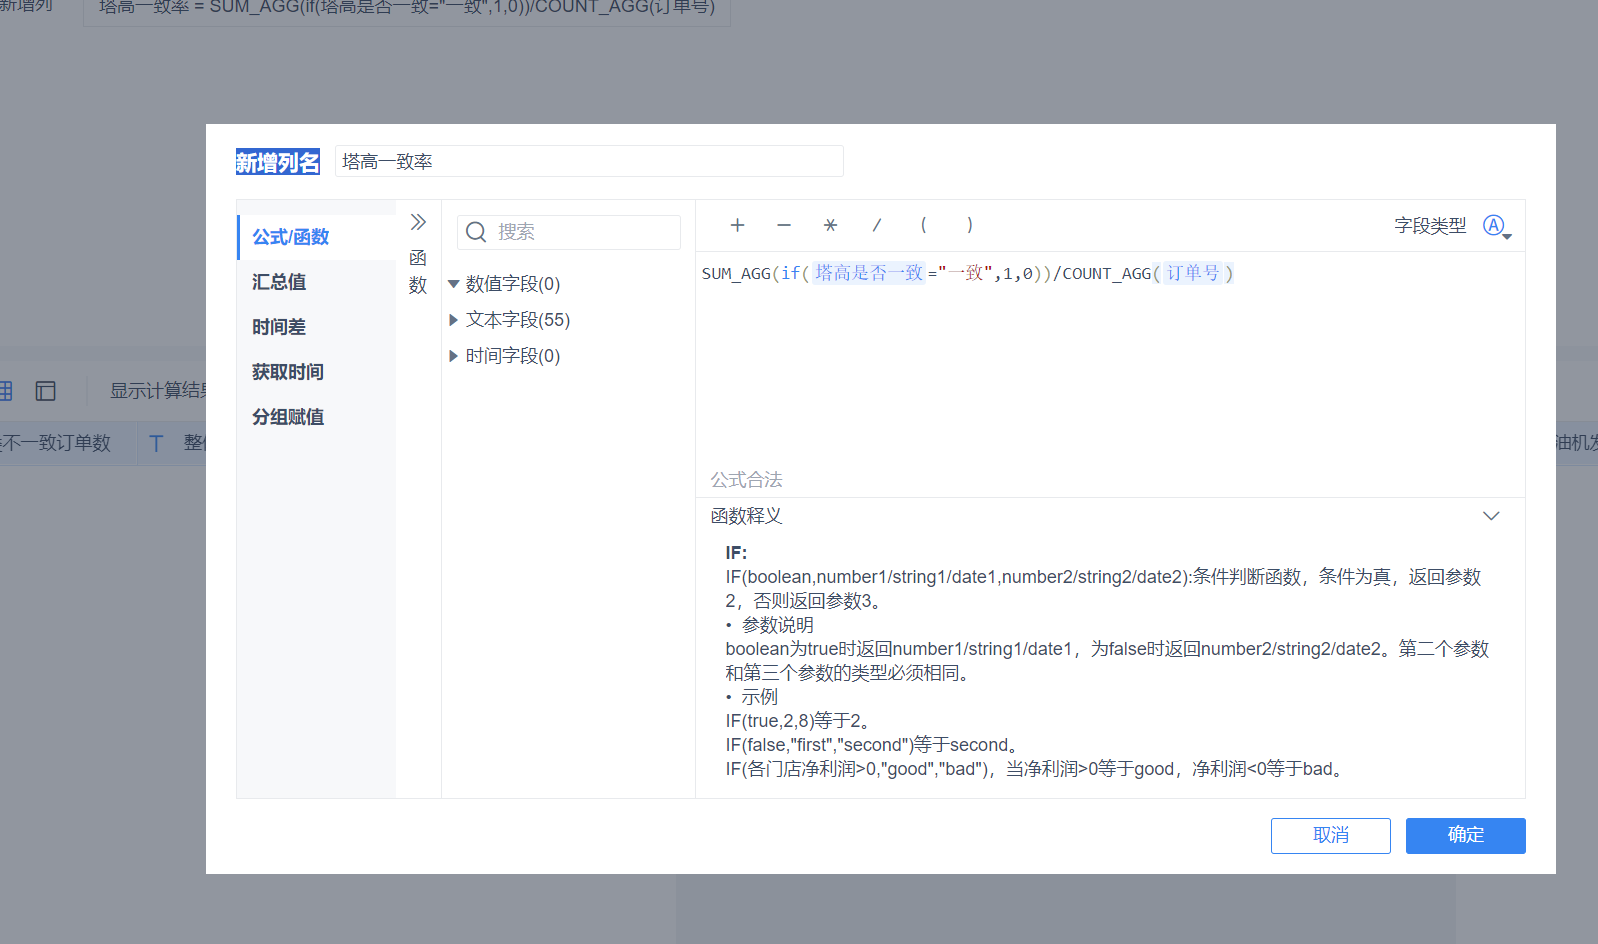Focus the field search box
This screenshot has width=1598, height=944.
tap(569, 232)
